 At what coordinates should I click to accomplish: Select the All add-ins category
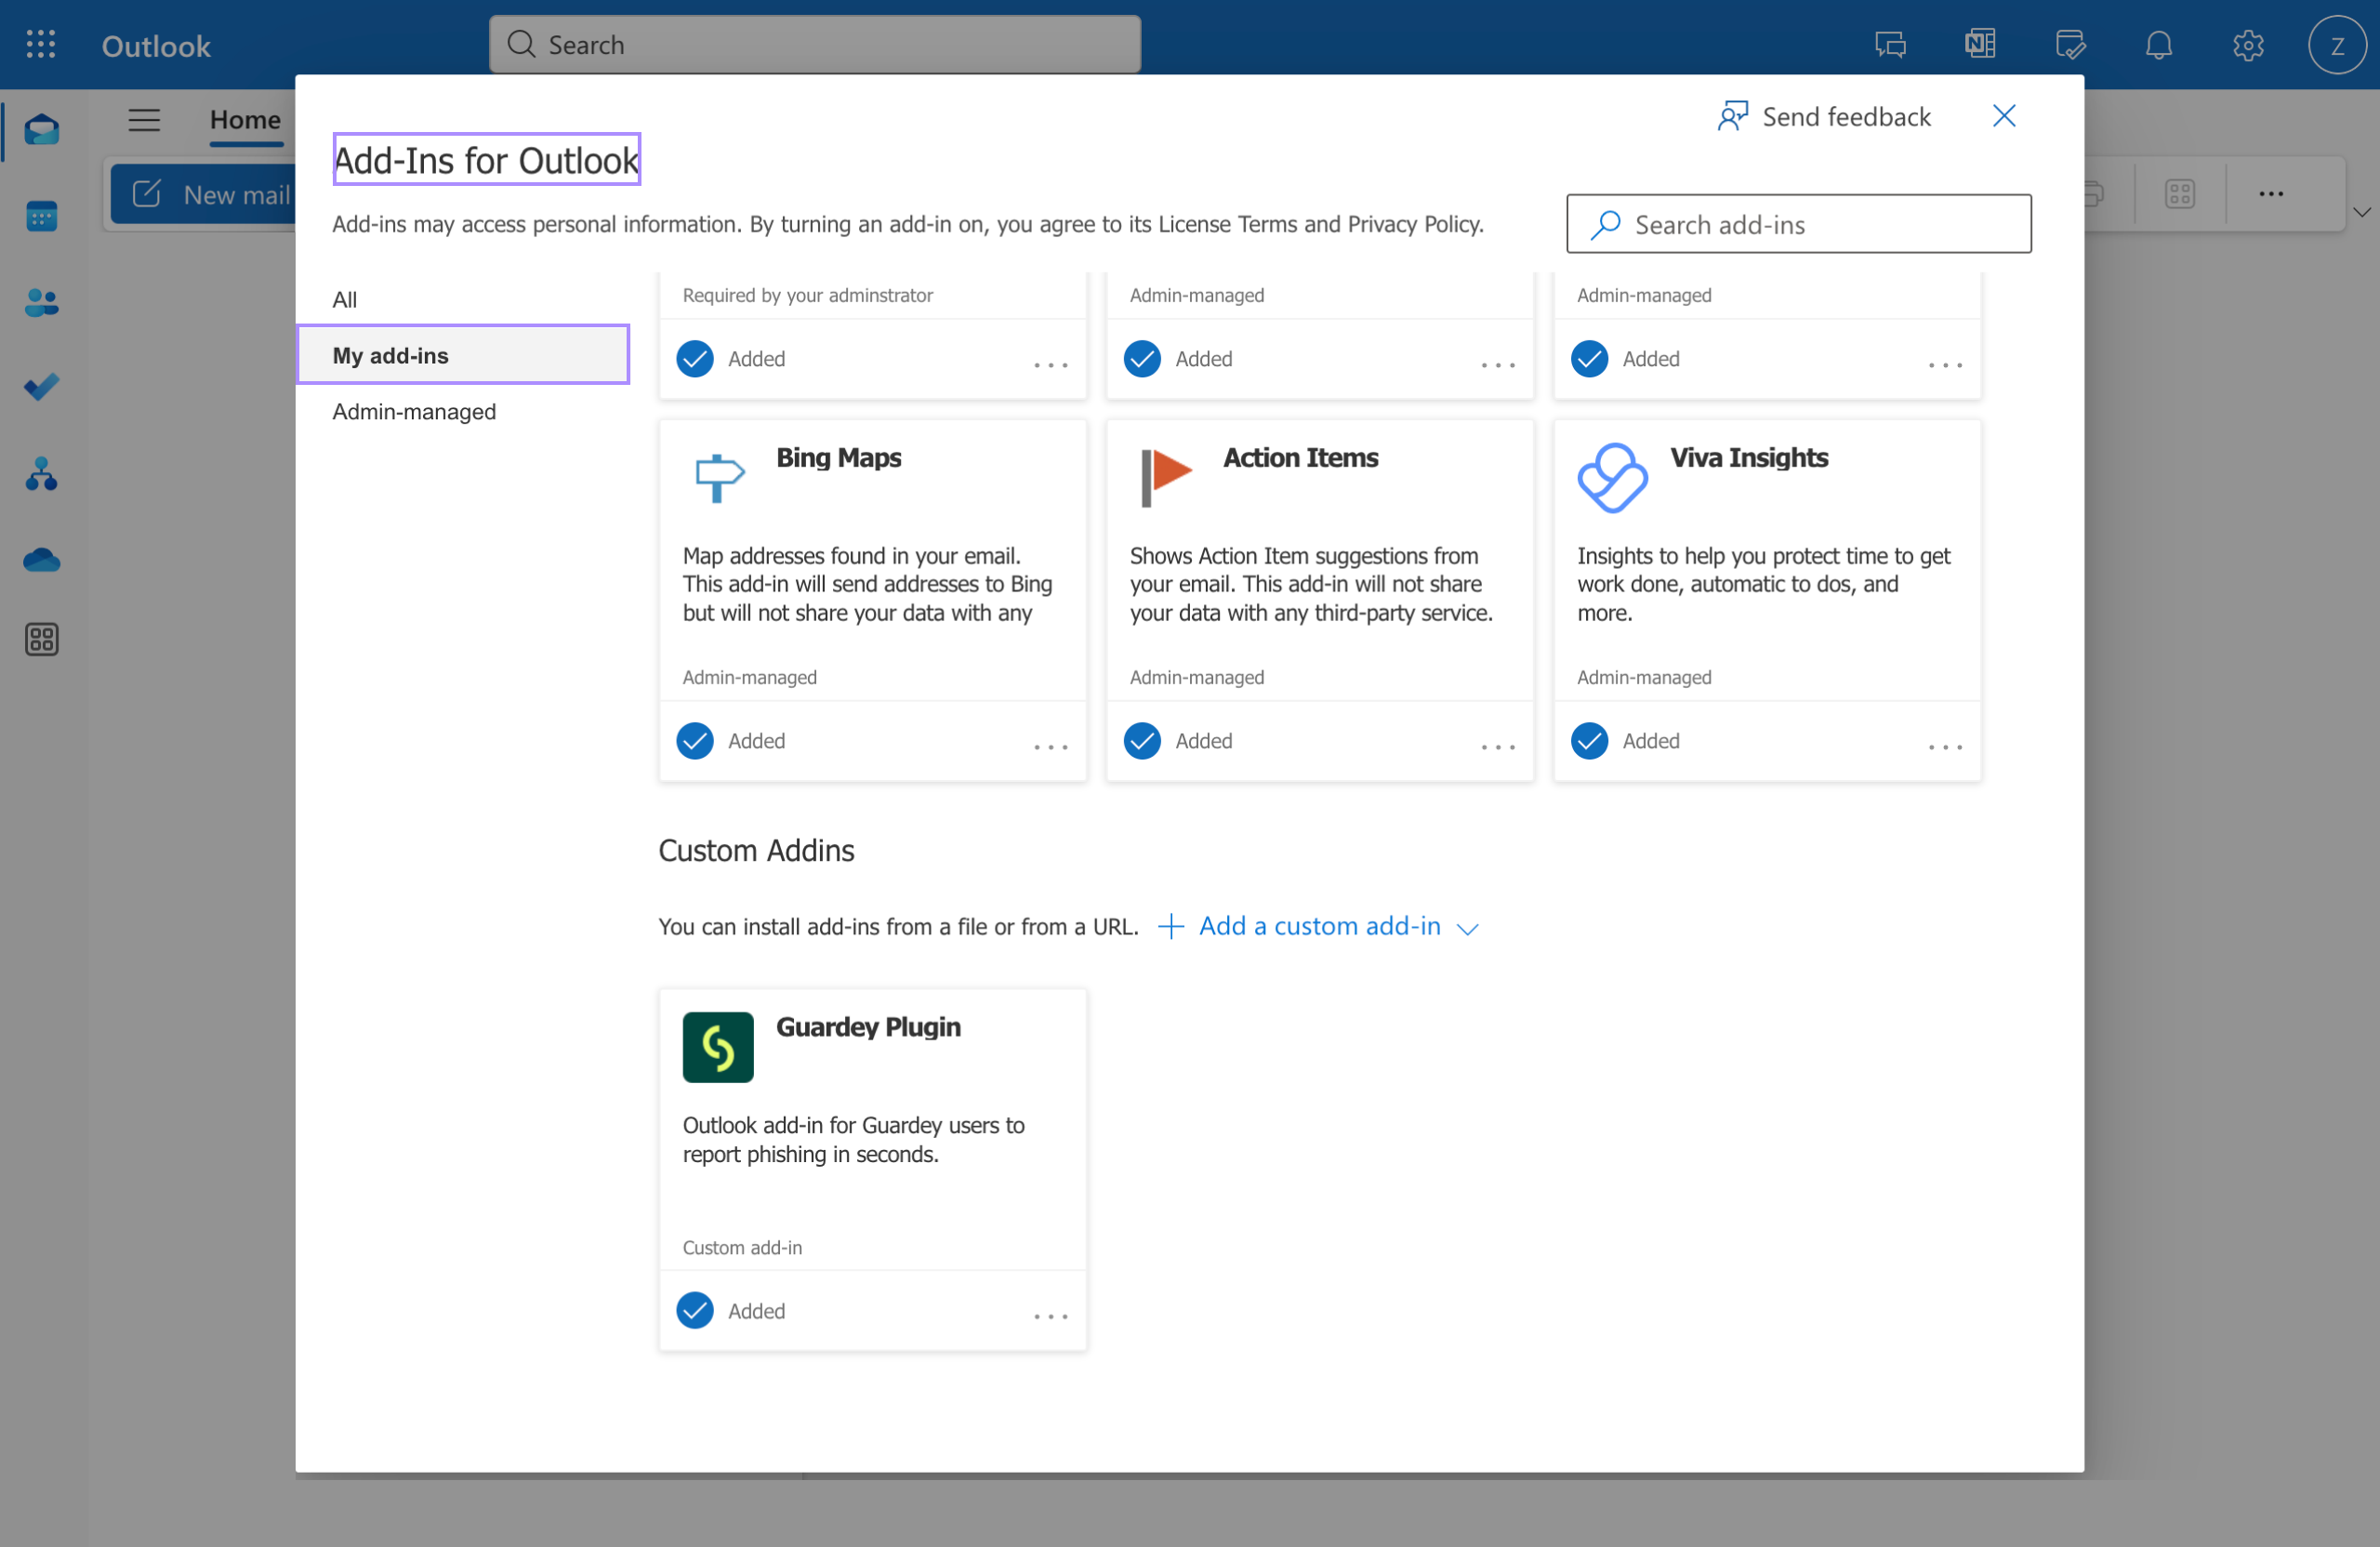point(345,300)
